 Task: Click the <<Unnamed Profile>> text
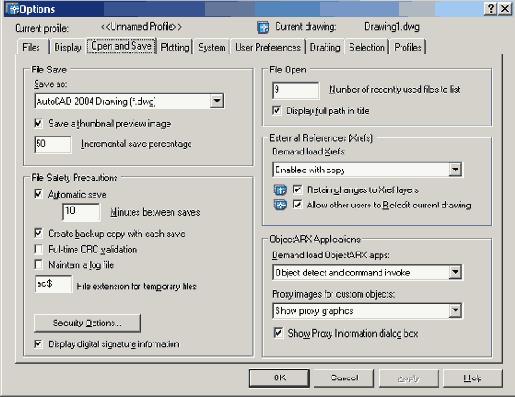tap(142, 27)
